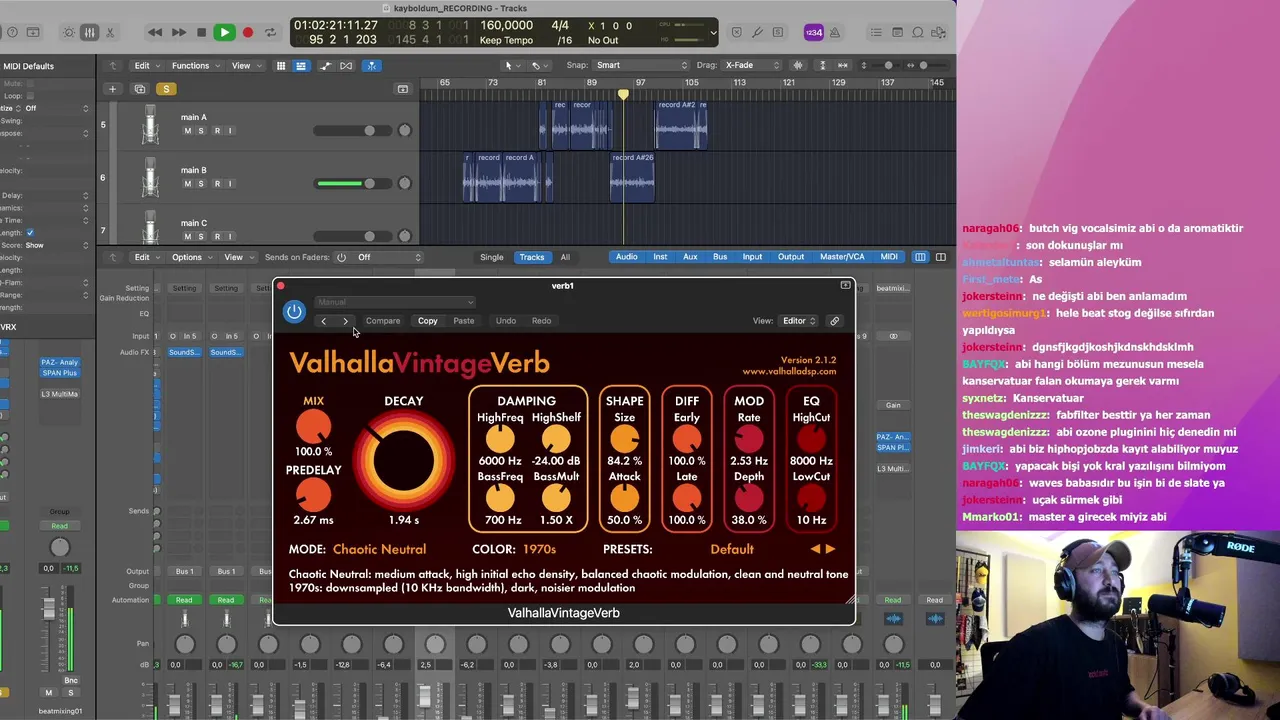Viewport: 1280px width, 720px height.
Task: Click Copy in plugin header
Action: click(x=427, y=321)
